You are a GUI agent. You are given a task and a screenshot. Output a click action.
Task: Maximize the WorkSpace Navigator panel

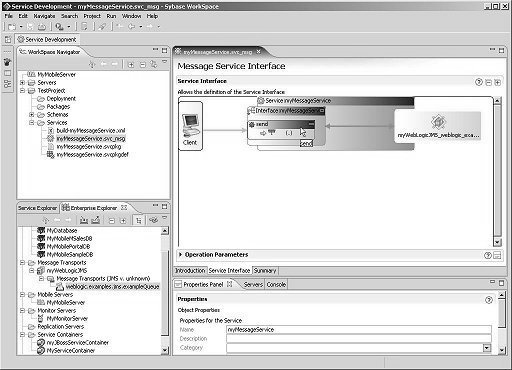pos(164,50)
